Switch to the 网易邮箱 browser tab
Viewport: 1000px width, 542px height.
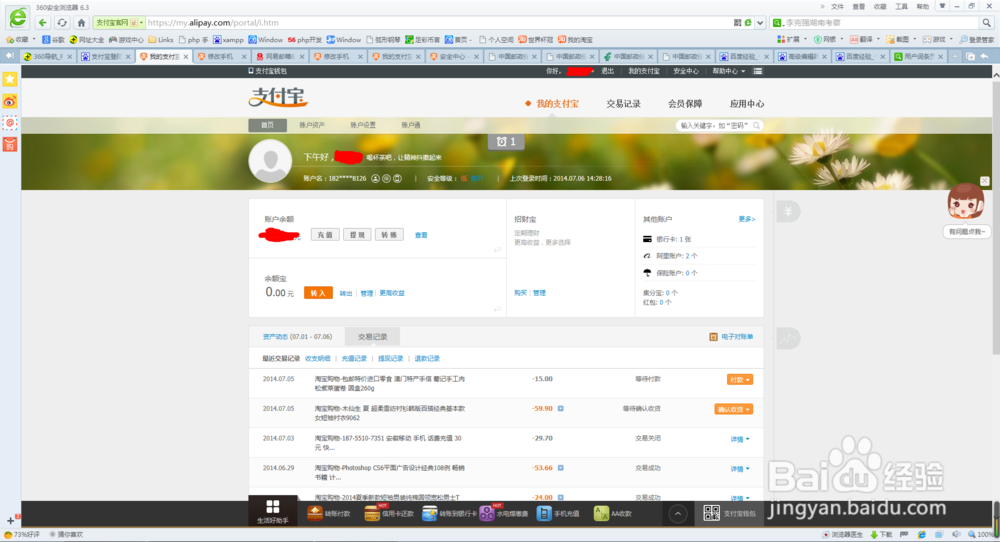pos(281,56)
